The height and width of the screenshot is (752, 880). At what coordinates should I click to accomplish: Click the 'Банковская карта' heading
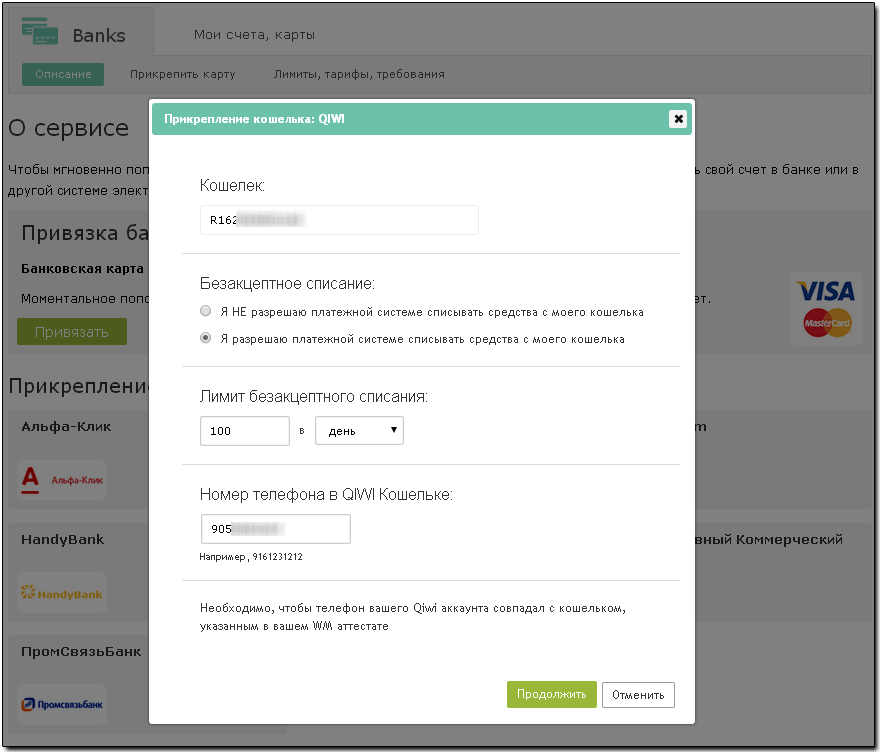[82, 269]
